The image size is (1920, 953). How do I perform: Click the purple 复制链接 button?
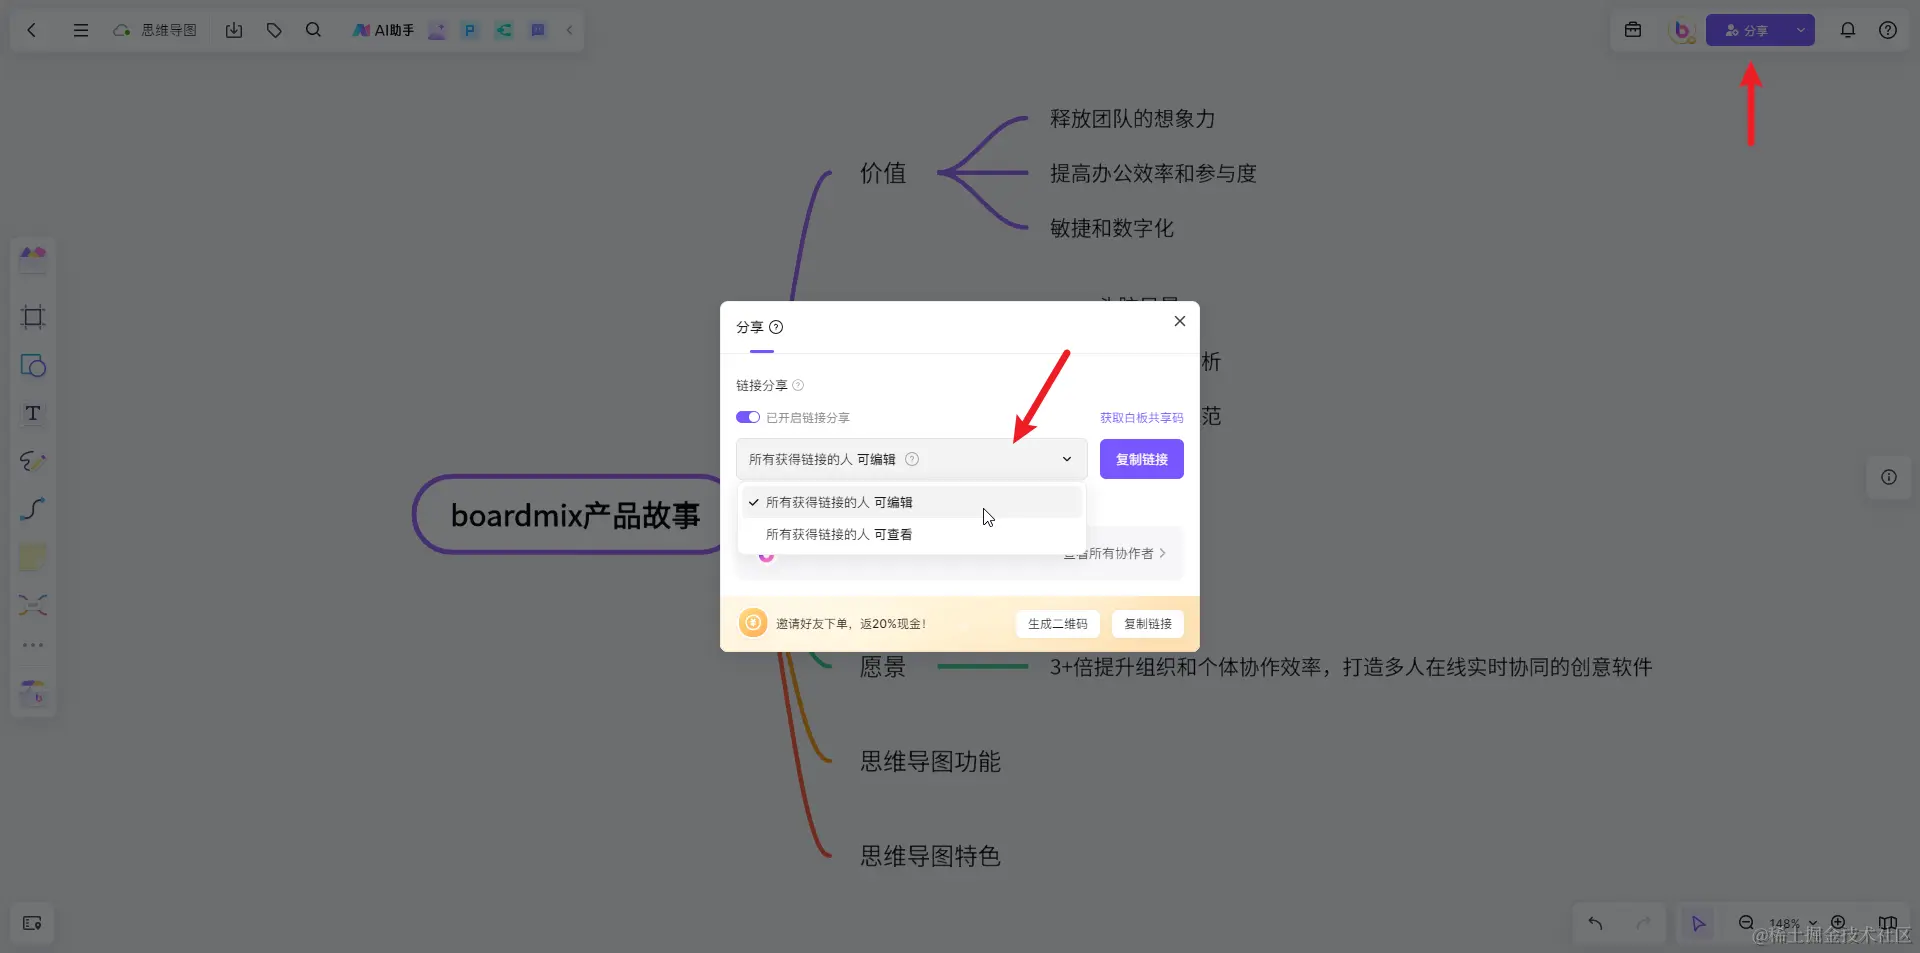(x=1142, y=459)
